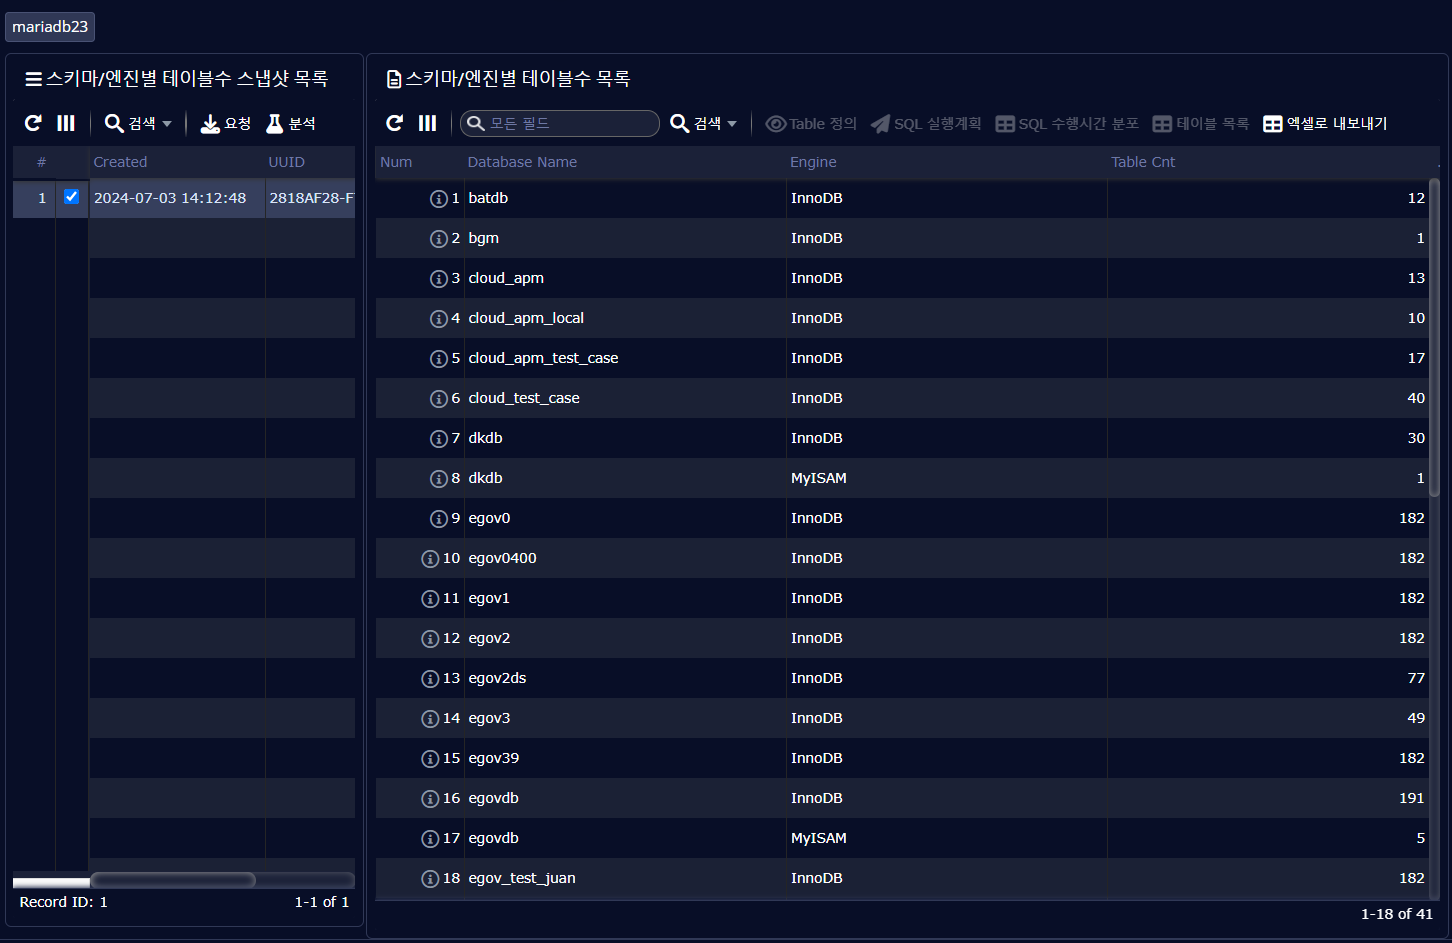Image resolution: width=1452 pixels, height=943 pixels.
Task: Sort by the Database Name column header
Action: 522,162
